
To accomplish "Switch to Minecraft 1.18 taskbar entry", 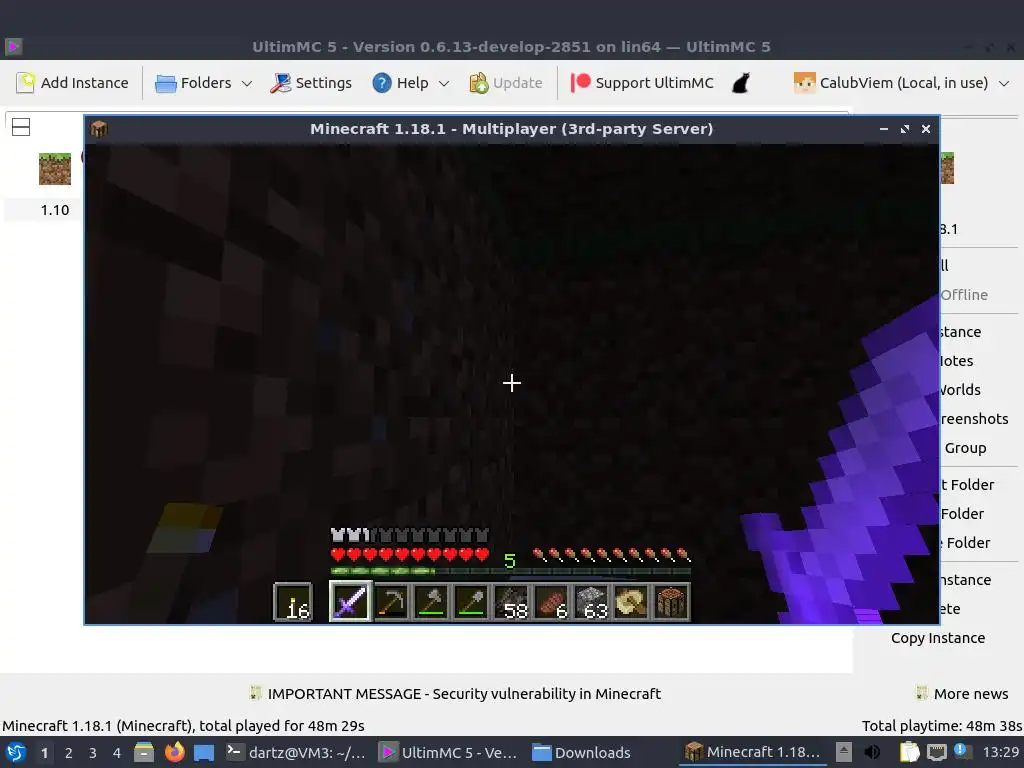I will (752, 752).
